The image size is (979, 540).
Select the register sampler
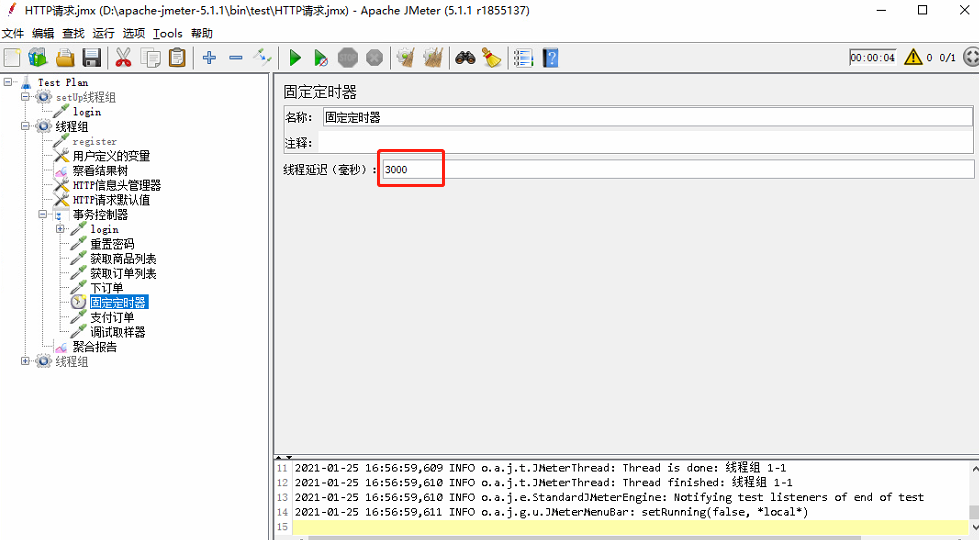coord(94,142)
